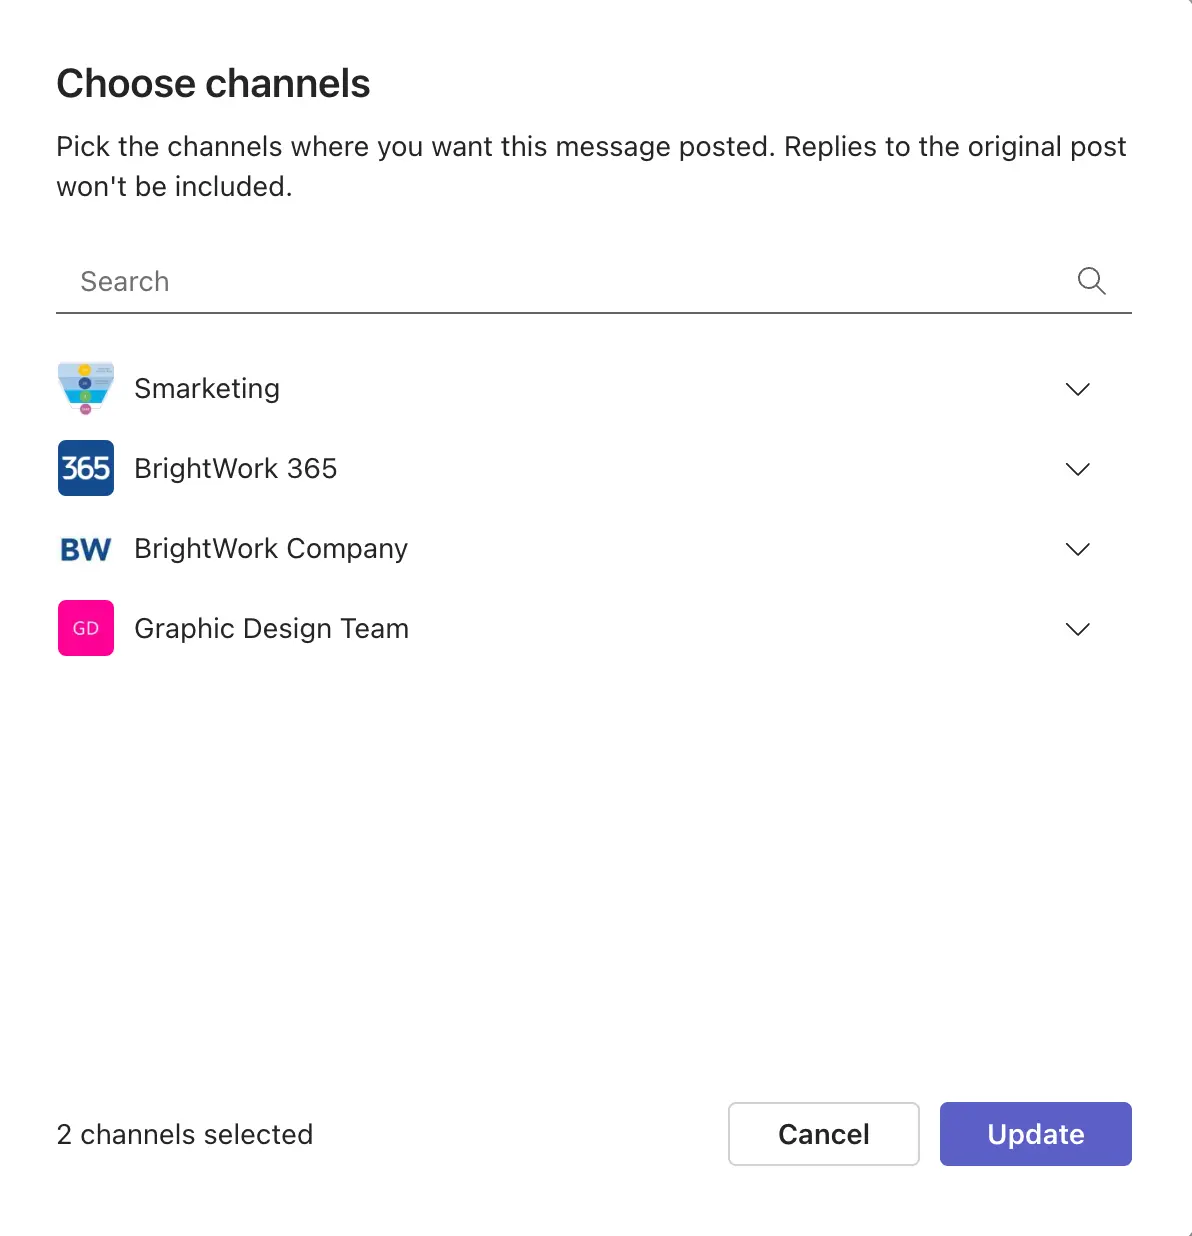Click the 'Choose channels' dialog heading
Viewport: 1192px width, 1236px height.
coord(213,84)
